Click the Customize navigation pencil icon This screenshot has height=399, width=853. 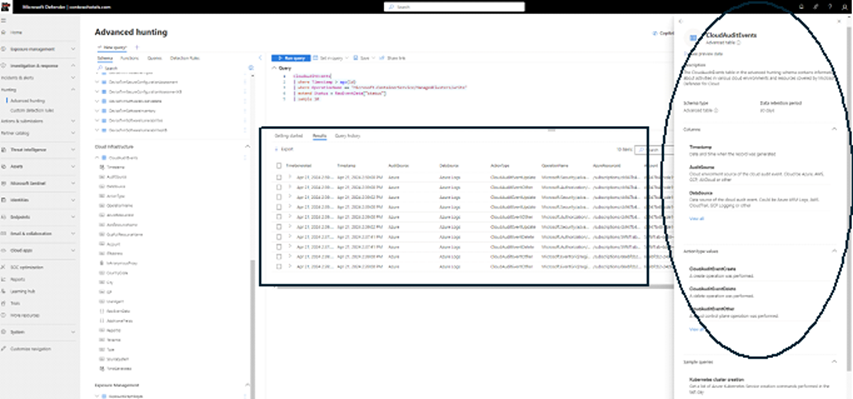4,349
